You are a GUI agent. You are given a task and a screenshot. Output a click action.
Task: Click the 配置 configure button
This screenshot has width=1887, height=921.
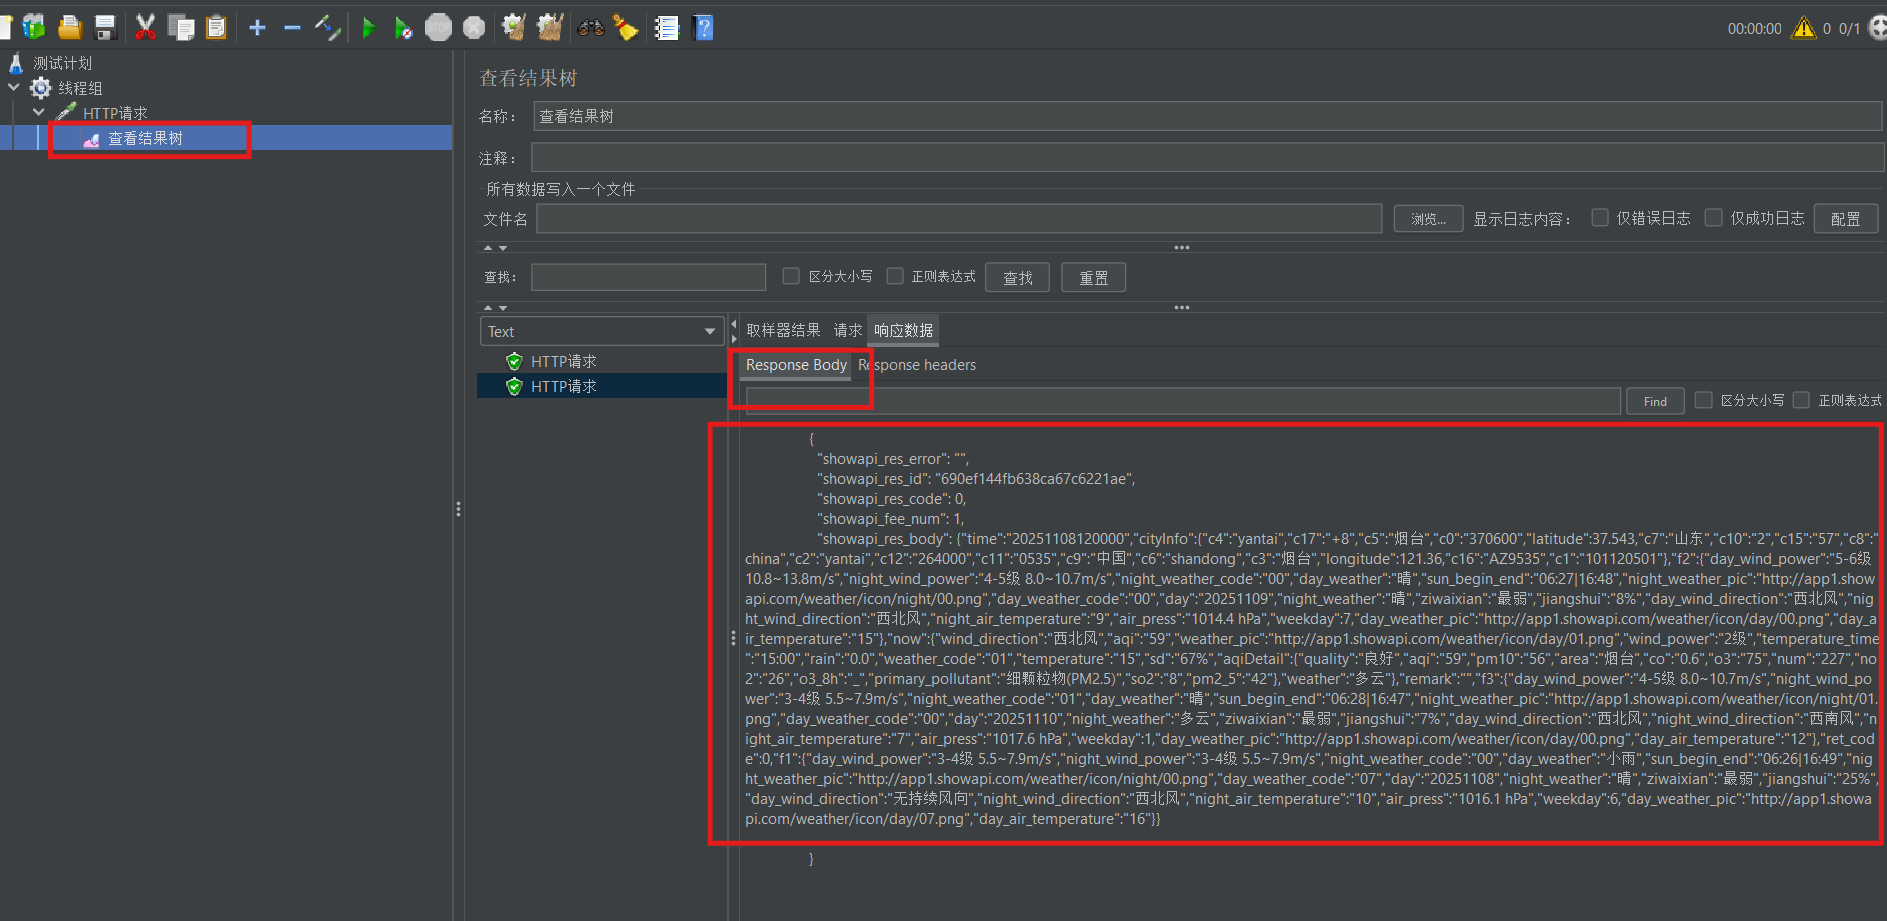pos(1845,219)
